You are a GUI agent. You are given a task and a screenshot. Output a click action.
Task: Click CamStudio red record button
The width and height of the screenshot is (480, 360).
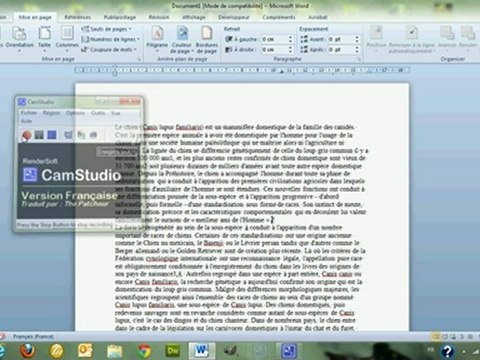pyautogui.click(x=27, y=135)
